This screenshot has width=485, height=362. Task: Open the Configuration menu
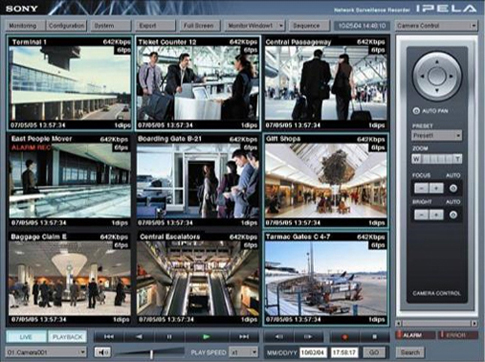66,25
